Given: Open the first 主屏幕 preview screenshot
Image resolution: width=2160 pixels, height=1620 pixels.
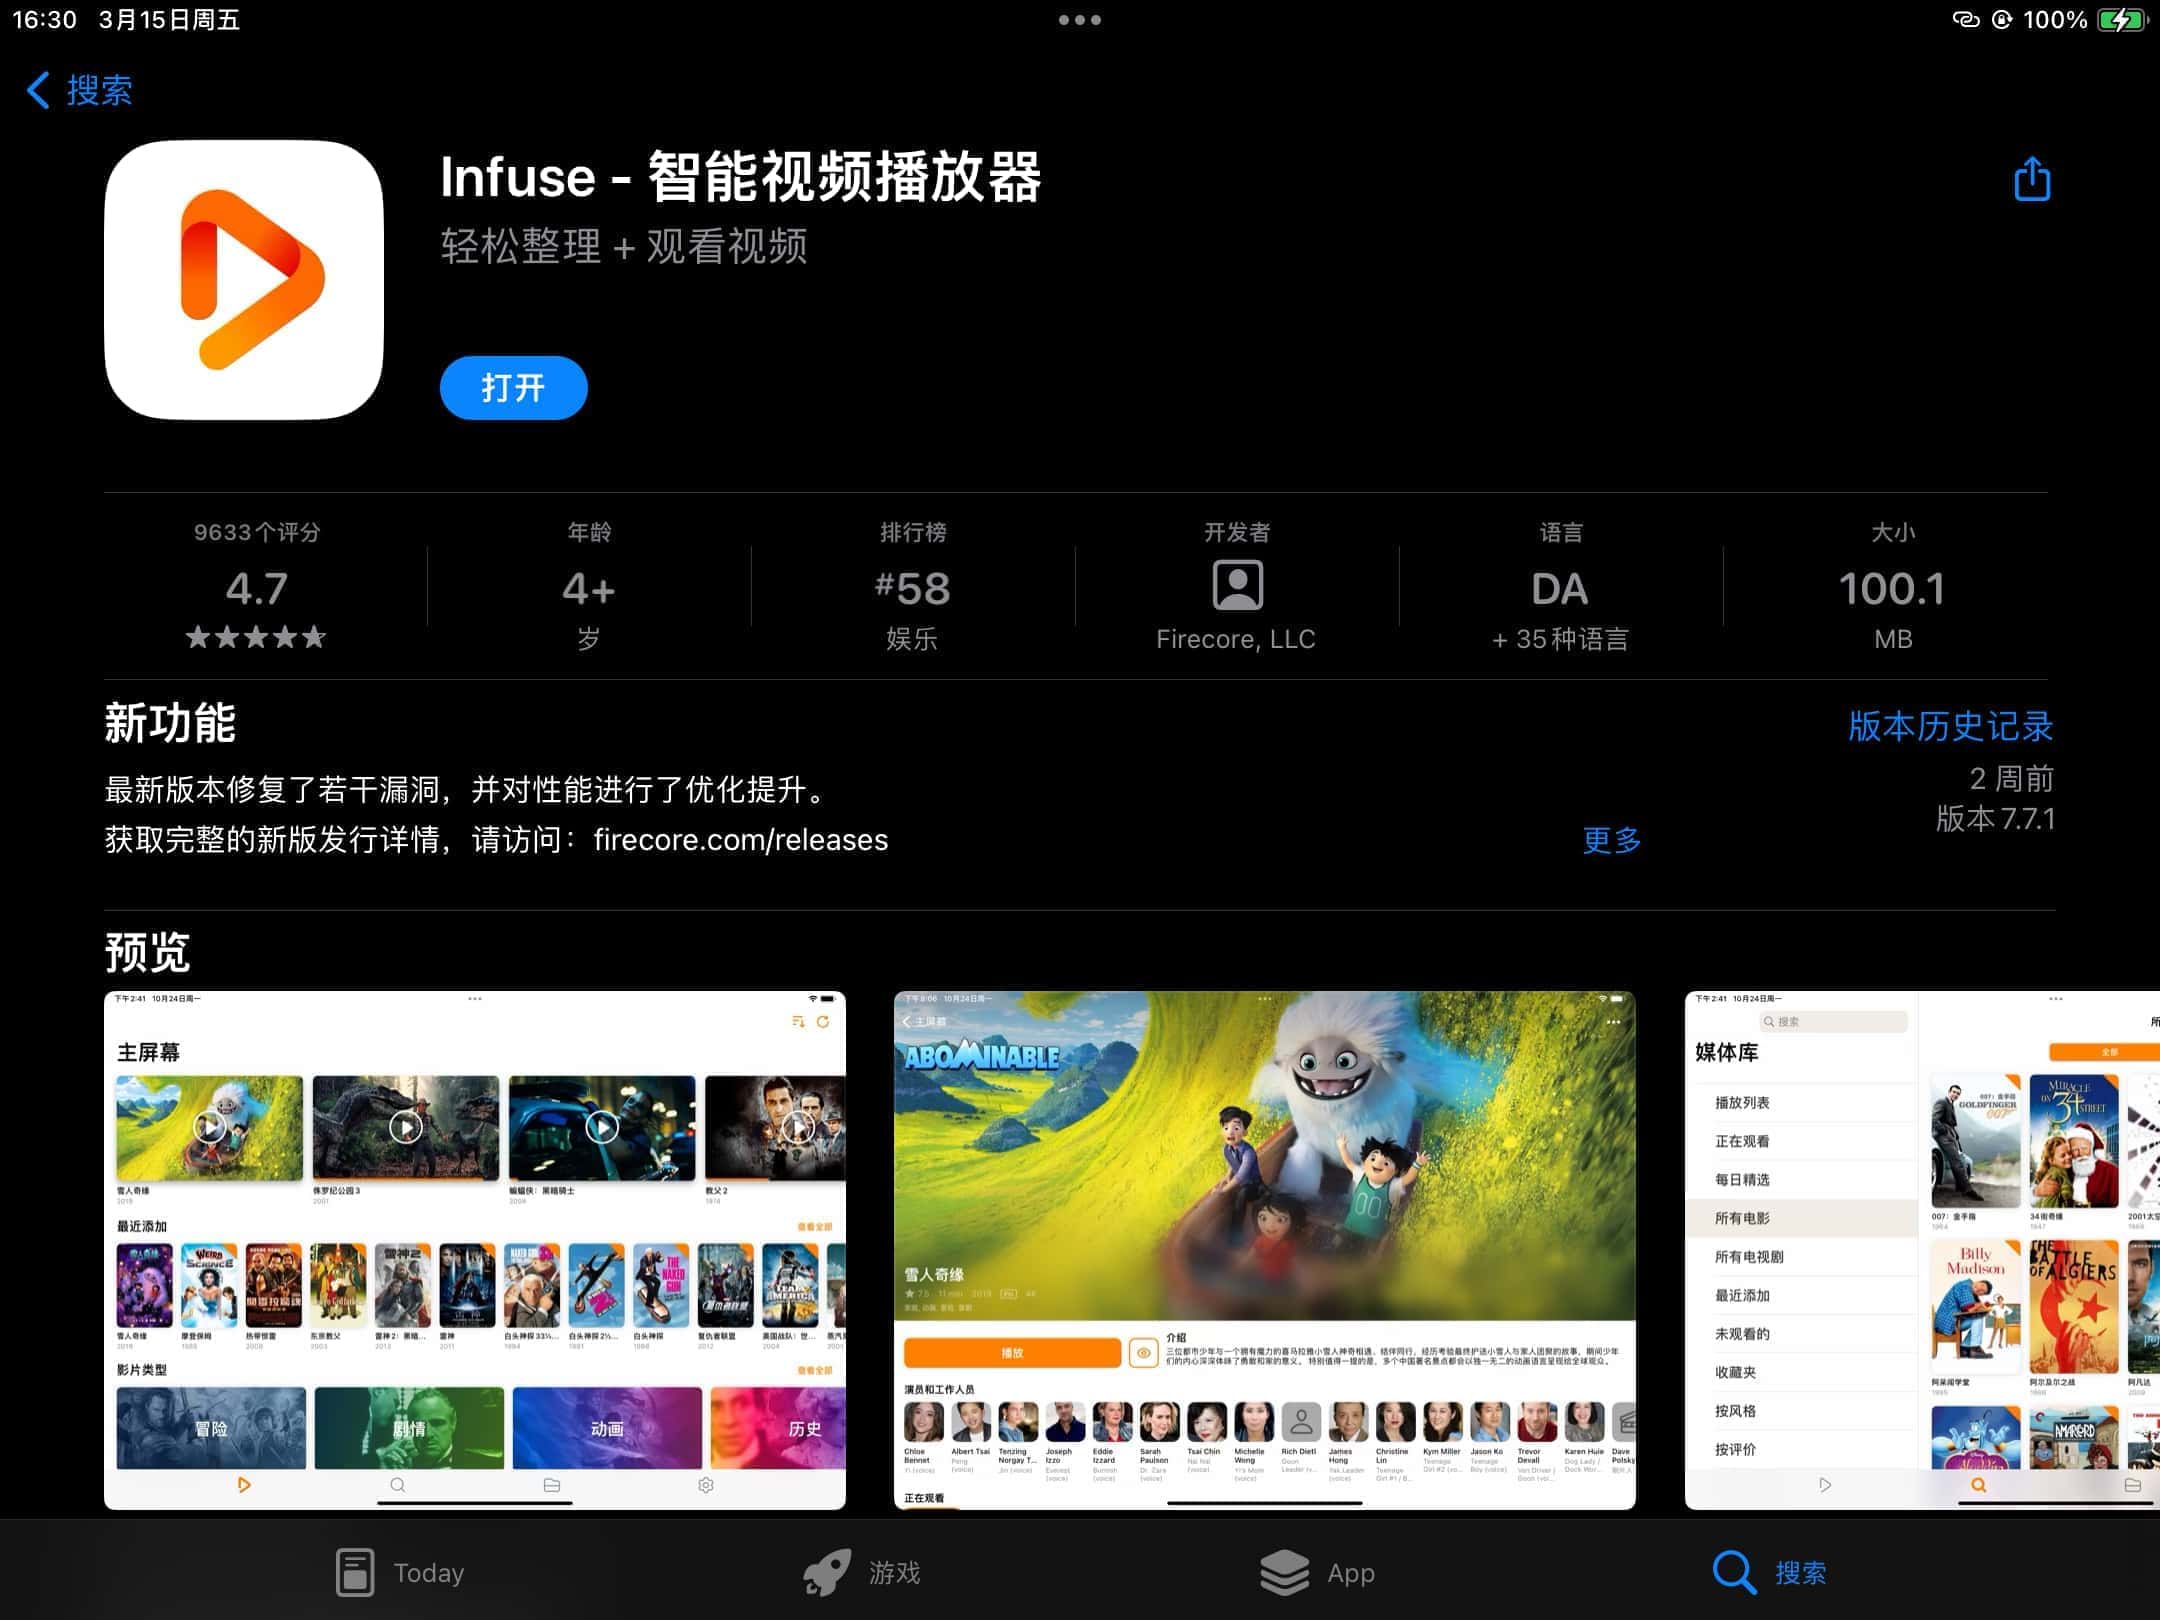Looking at the screenshot, I should (x=475, y=1250).
